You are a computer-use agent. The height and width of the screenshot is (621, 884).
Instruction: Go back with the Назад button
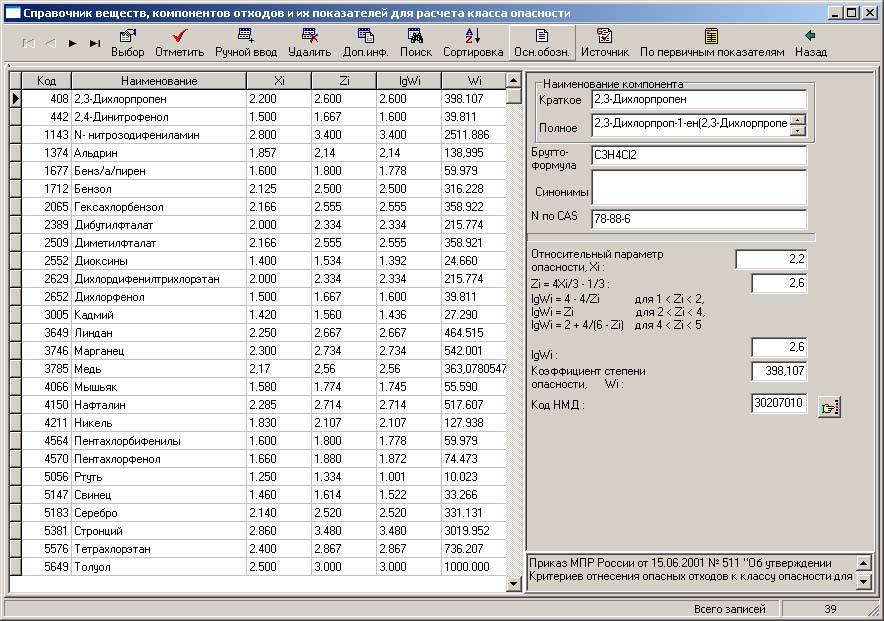coord(811,42)
